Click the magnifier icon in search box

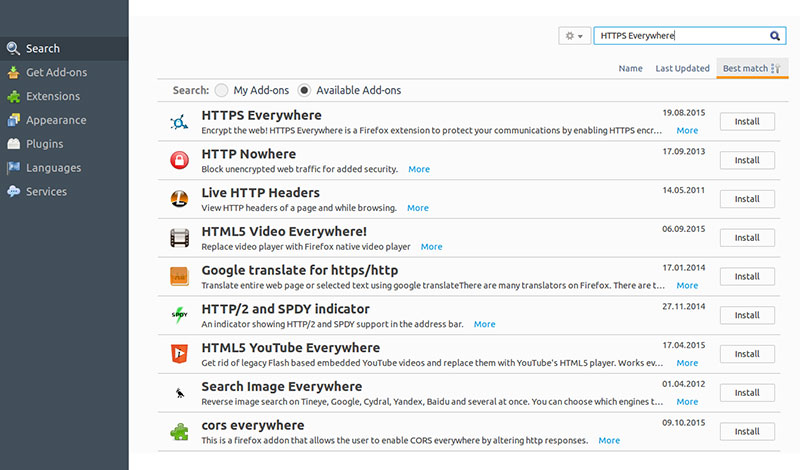click(774, 36)
